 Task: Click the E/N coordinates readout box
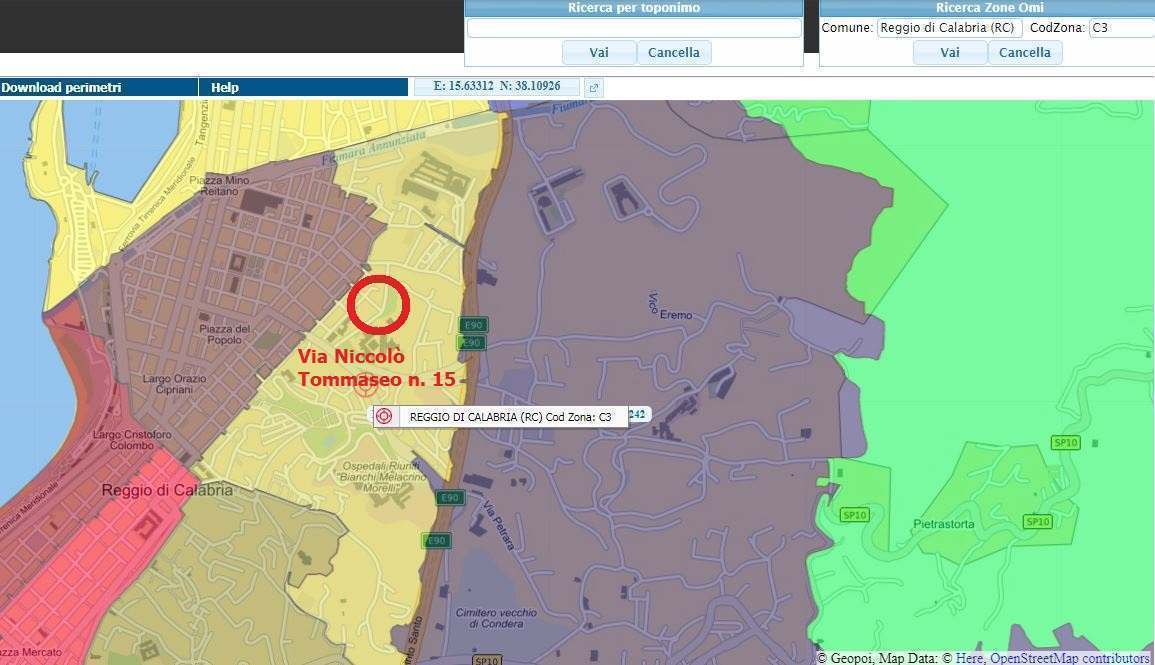[497, 87]
